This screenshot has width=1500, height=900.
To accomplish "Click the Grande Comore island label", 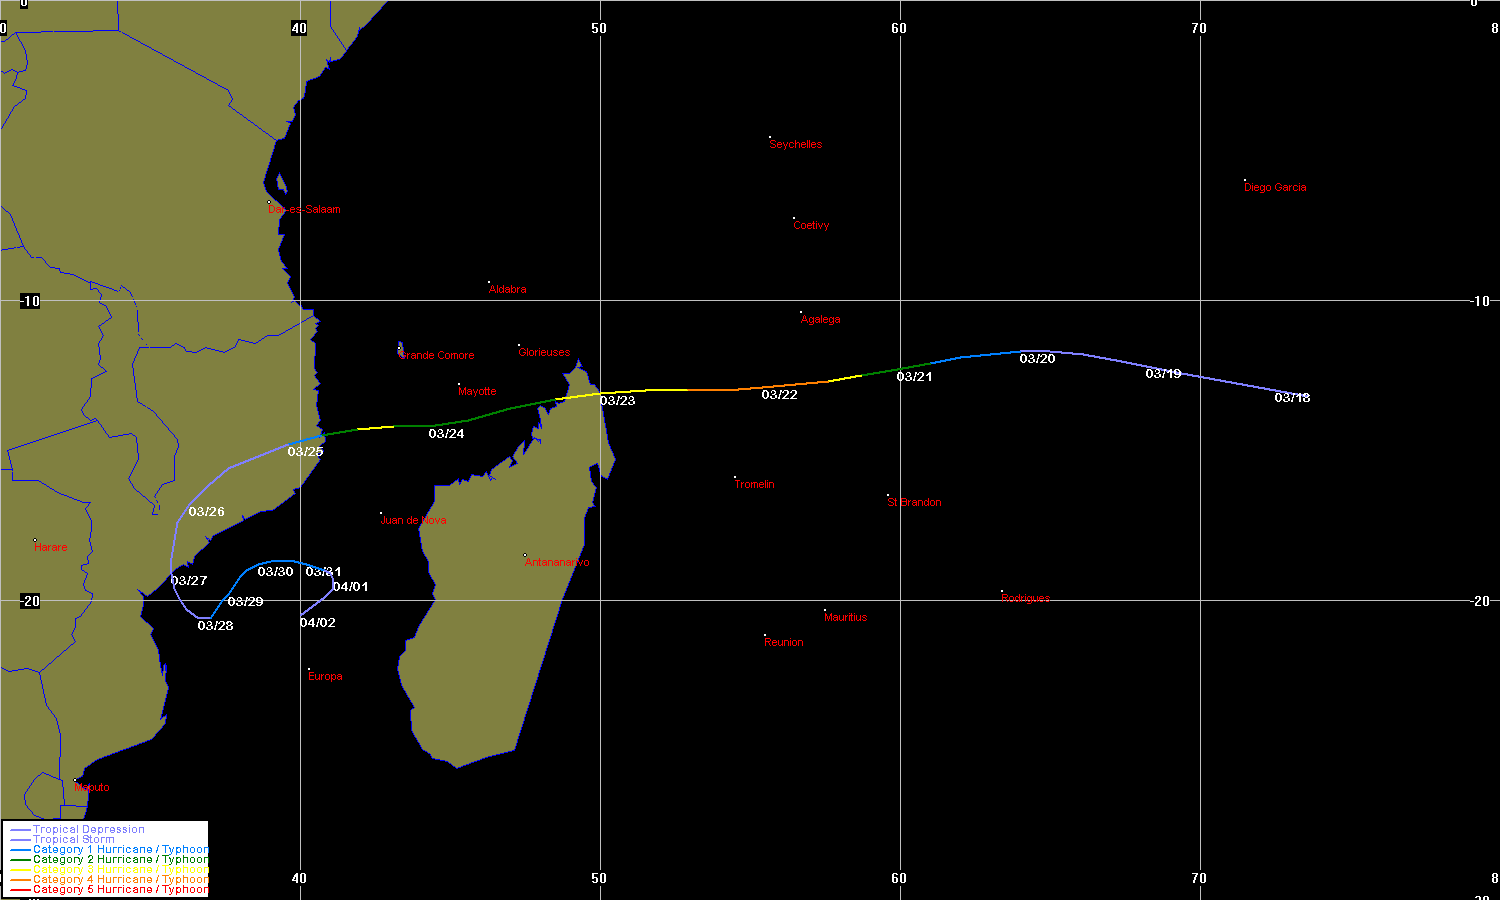I will [x=437, y=356].
